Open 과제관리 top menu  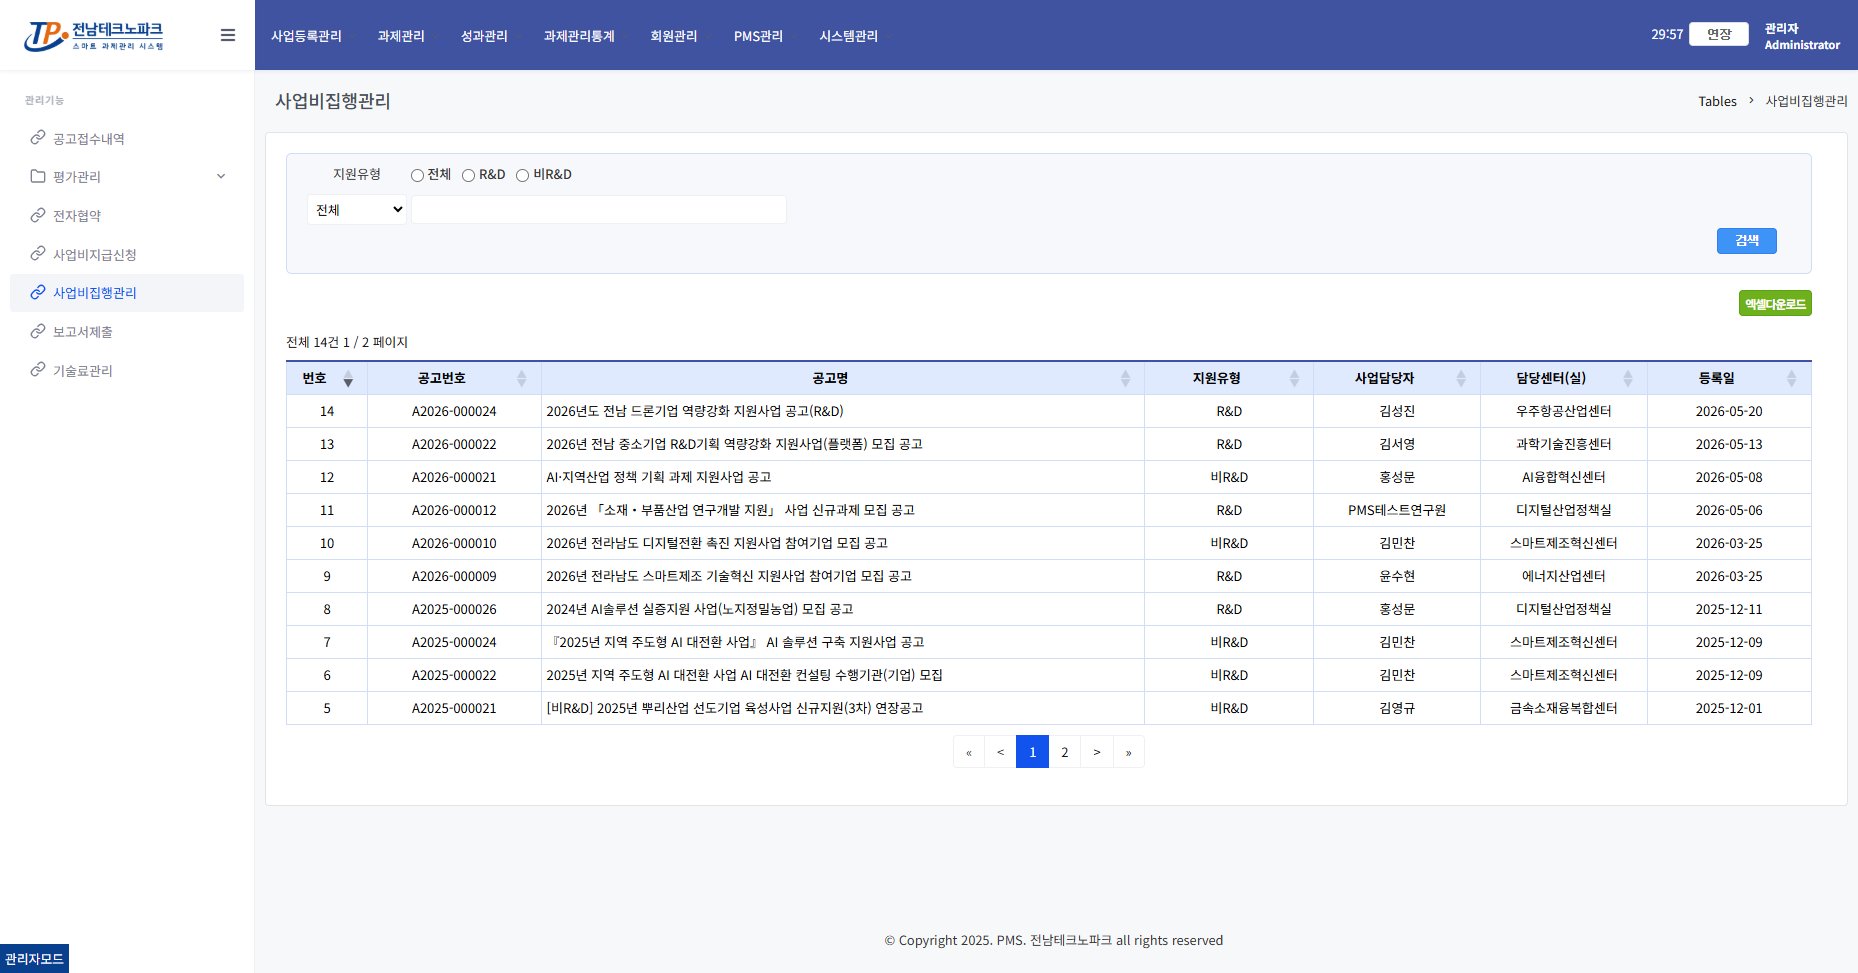click(x=401, y=36)
